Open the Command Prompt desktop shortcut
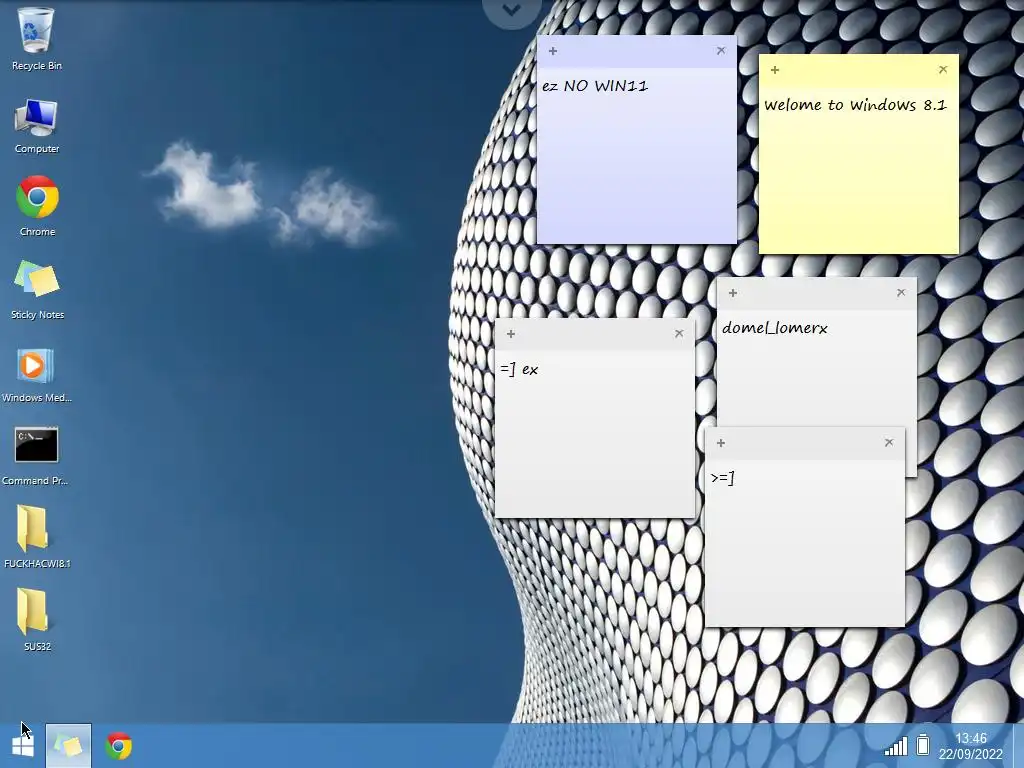1024x768 pixels. point(36,456)
